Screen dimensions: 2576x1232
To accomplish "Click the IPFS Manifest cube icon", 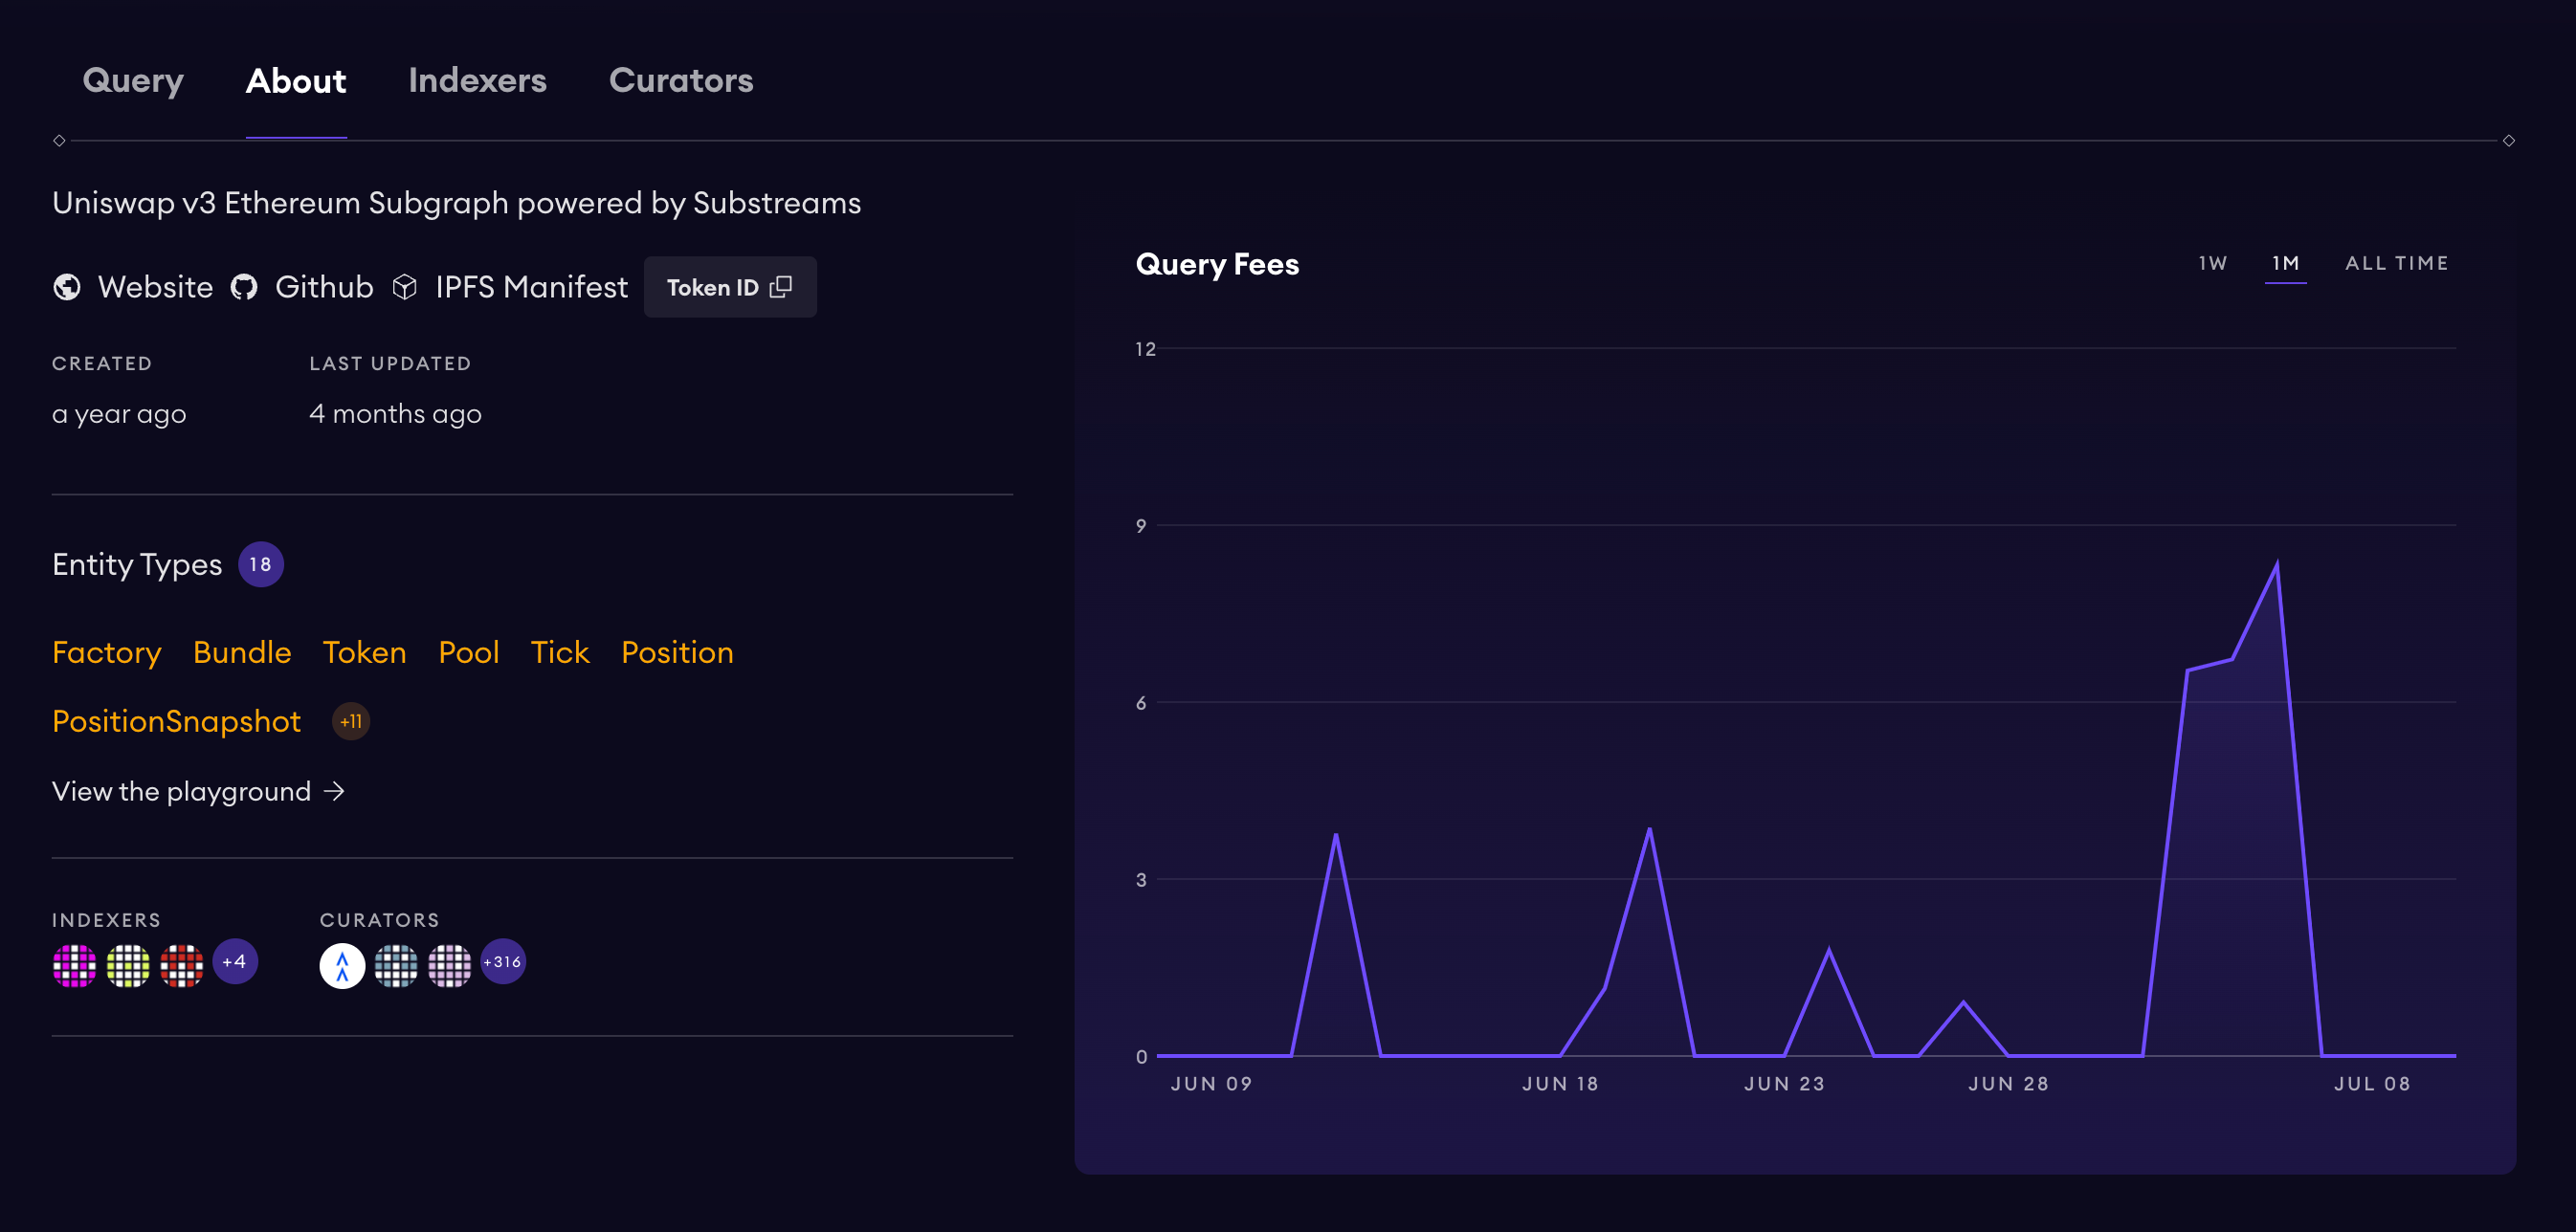I will coord(404,288).
